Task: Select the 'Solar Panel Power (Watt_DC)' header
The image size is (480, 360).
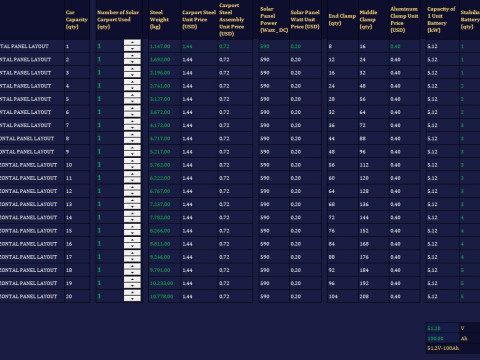Action: (x=274, y=19)
